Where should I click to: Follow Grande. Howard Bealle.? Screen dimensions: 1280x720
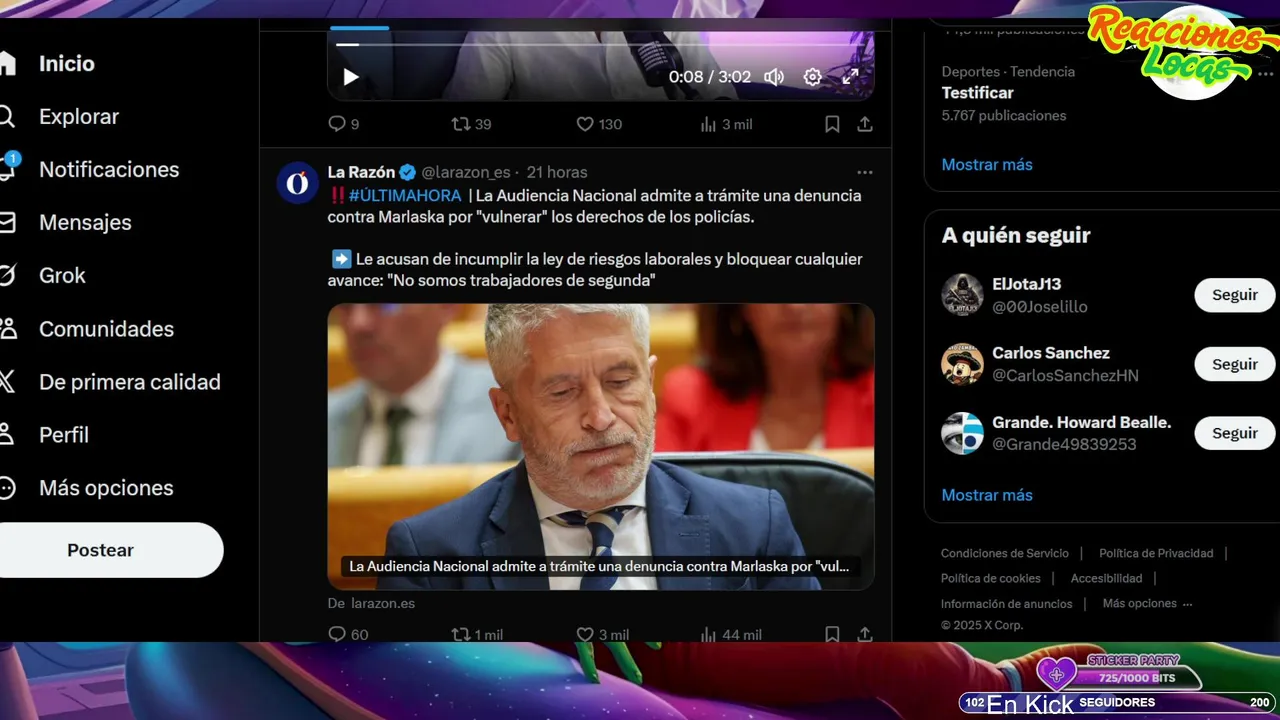[1235, 433]
